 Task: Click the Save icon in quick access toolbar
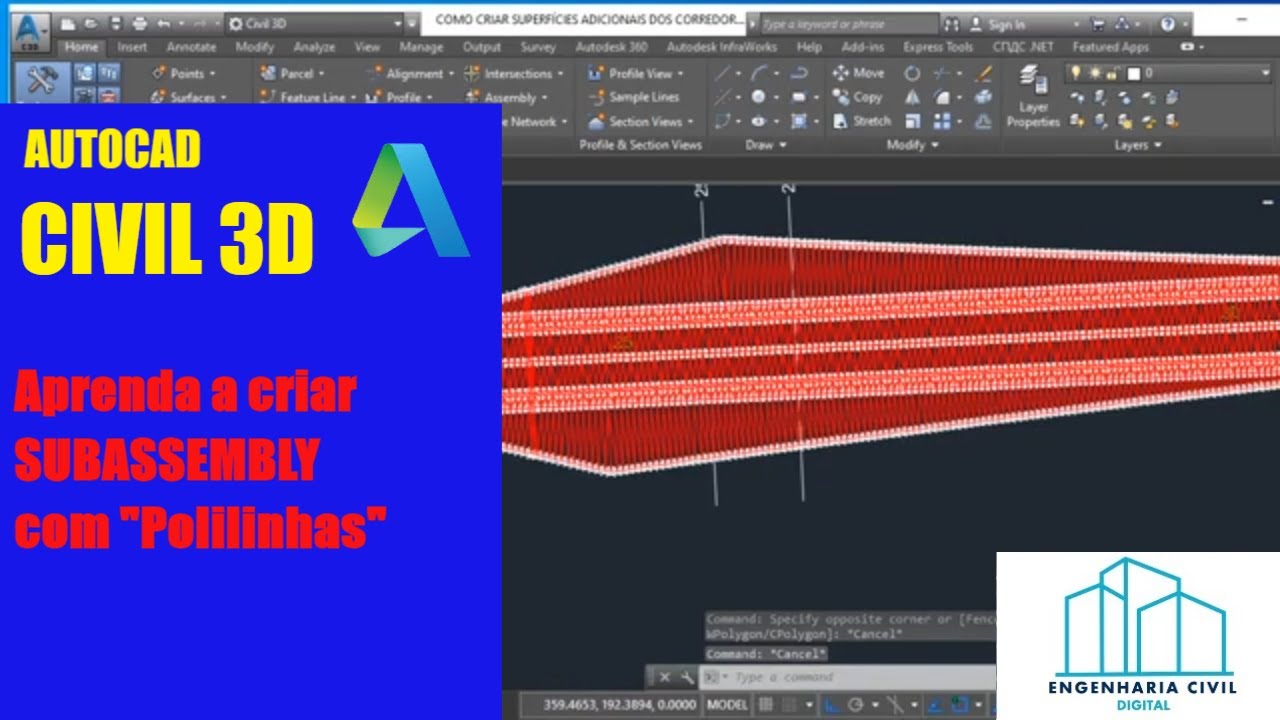coord(115,23)
